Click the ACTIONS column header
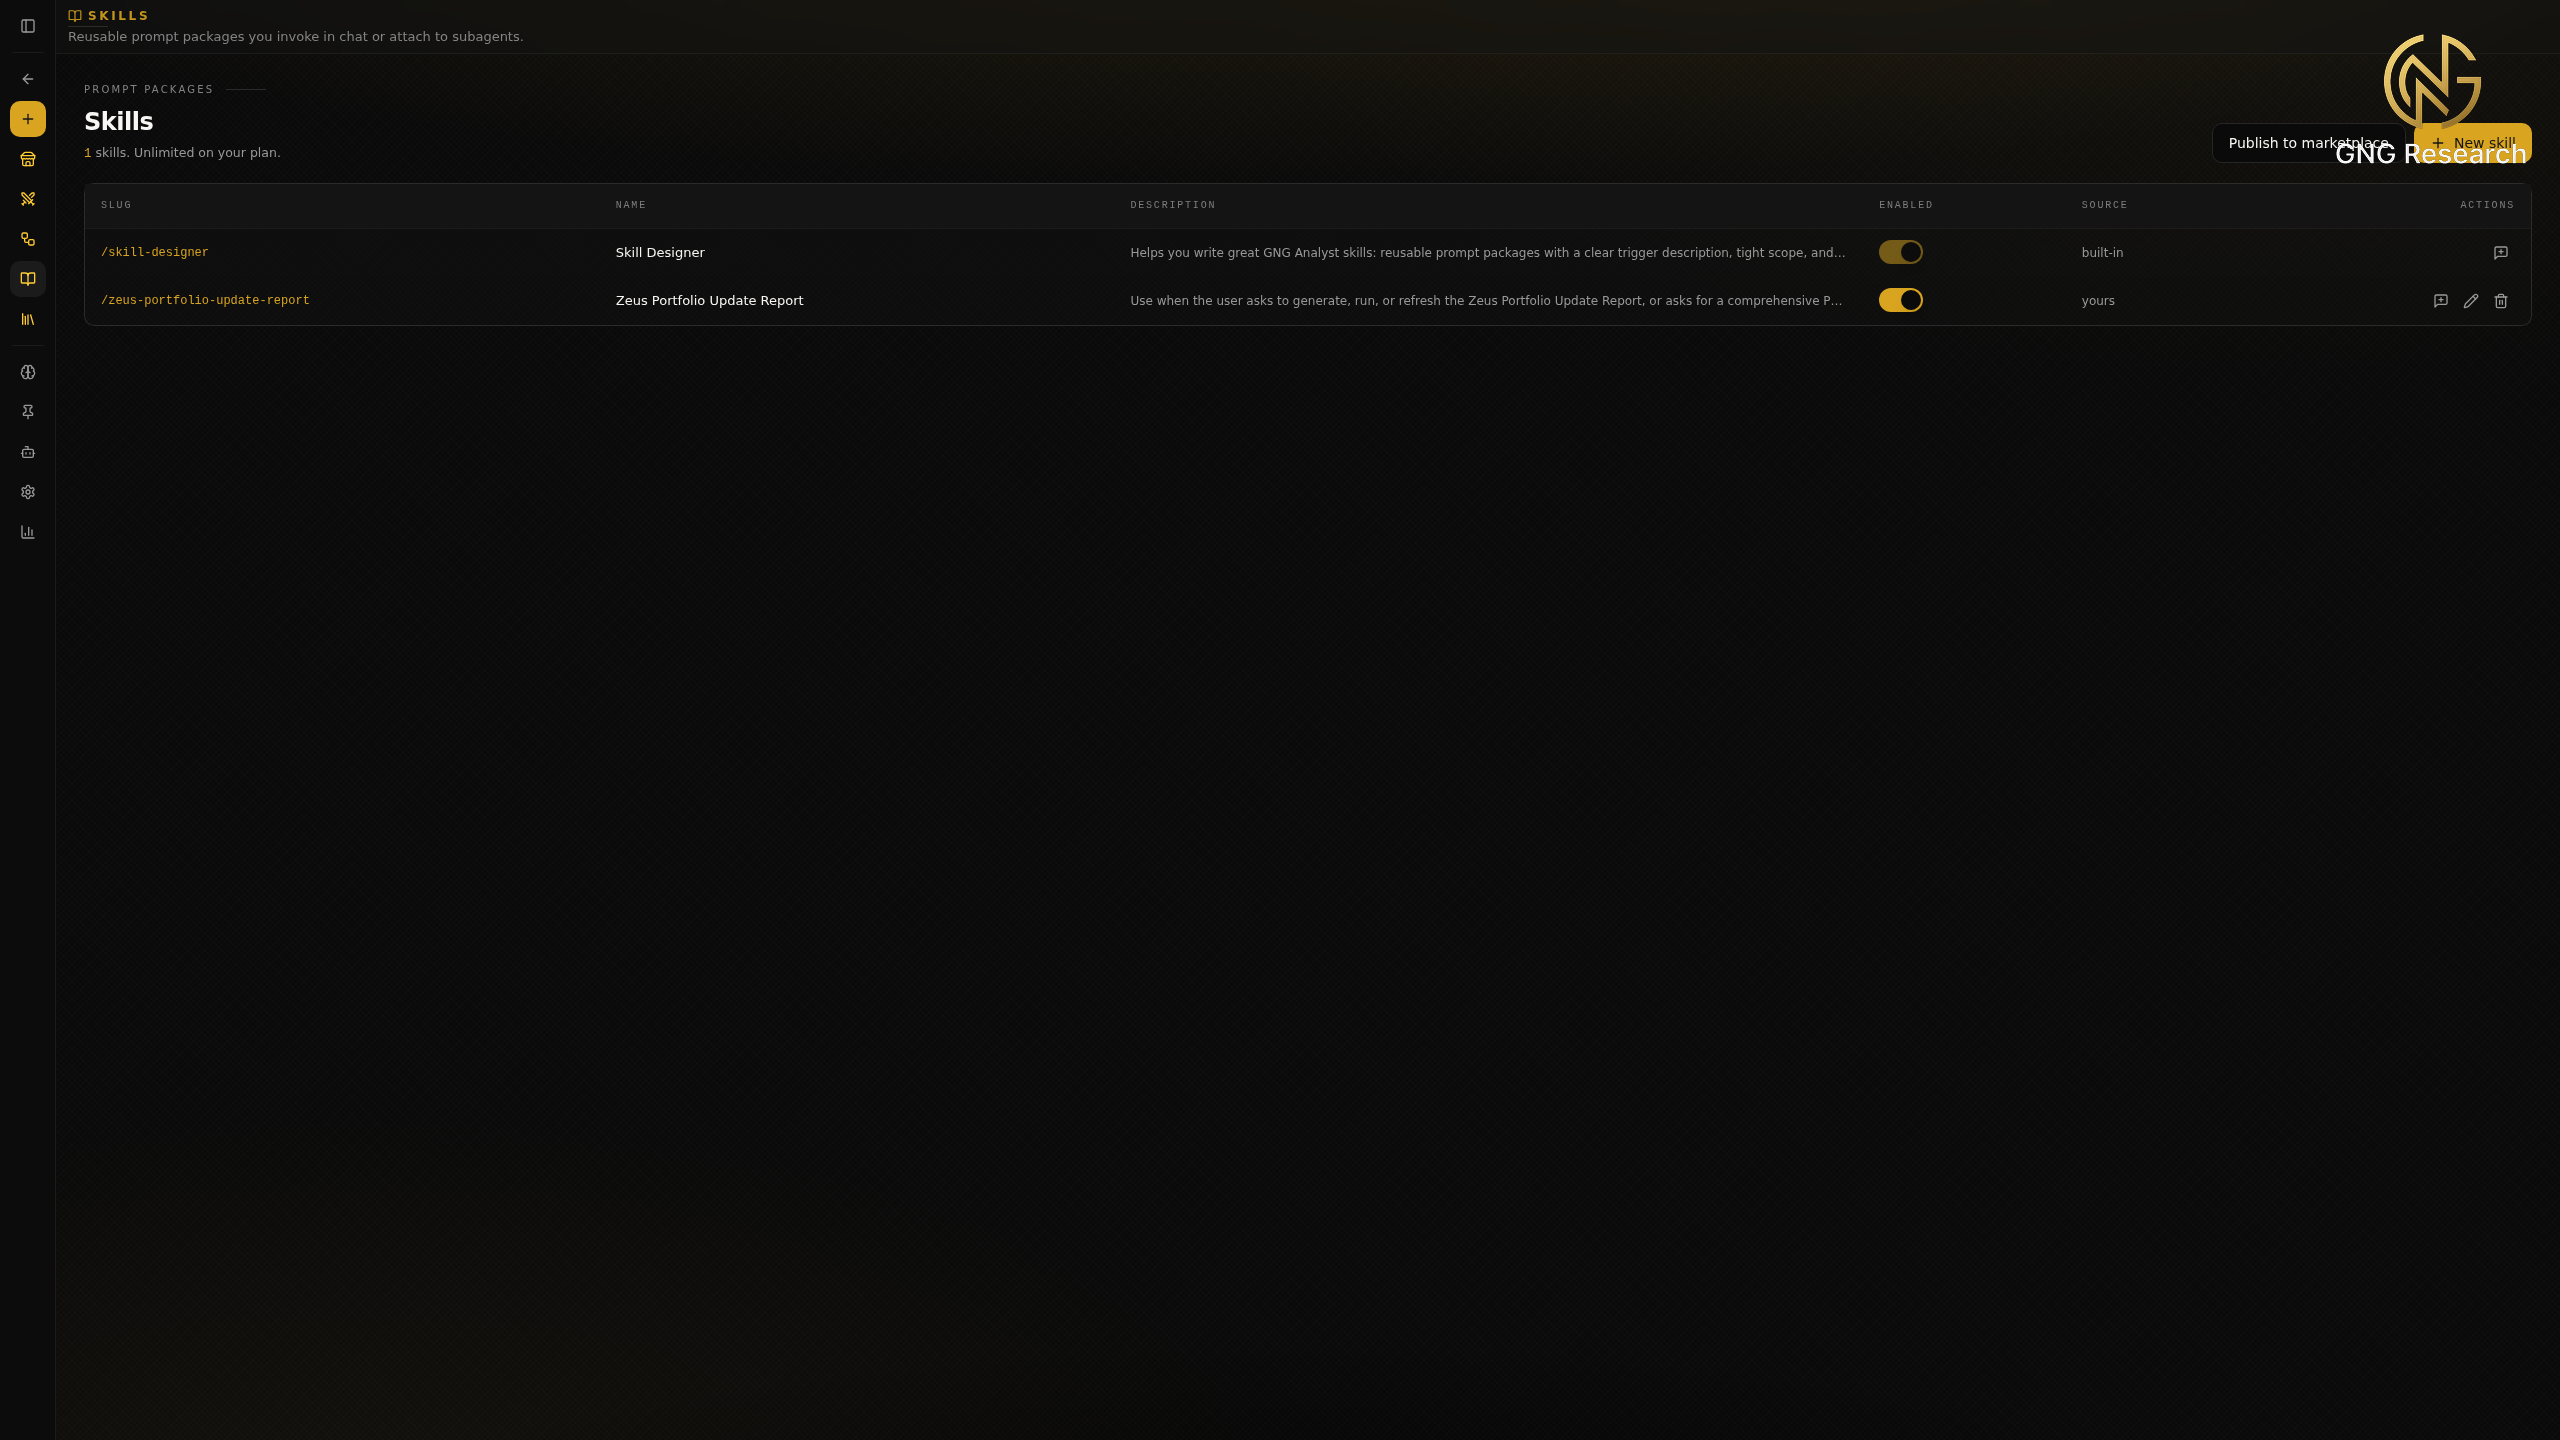 pyautogui.click(x=2487, y=205)
